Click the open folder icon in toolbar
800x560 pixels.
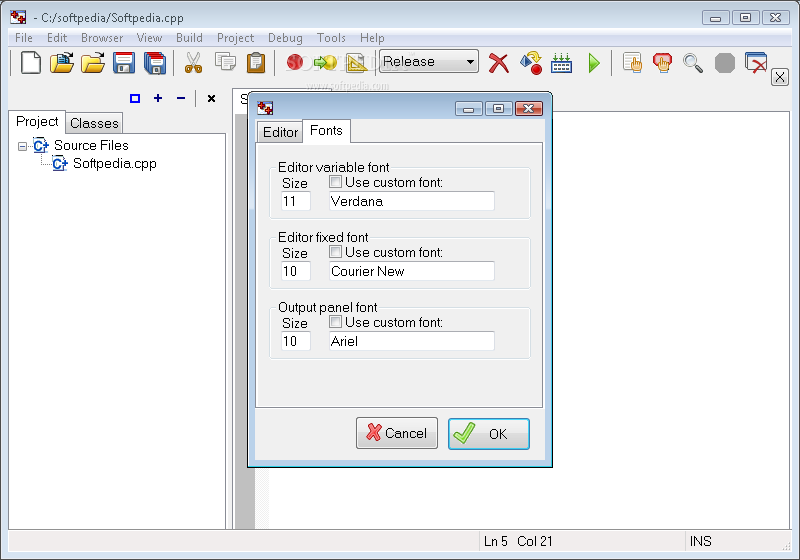point(93,63)
